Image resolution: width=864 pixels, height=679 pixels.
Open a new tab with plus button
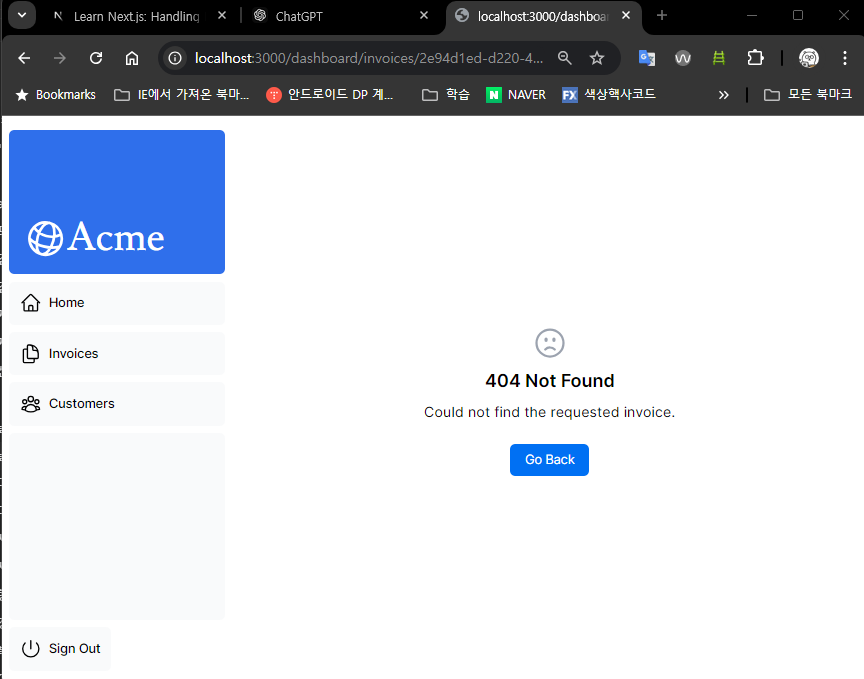click(x=662, y=16)
